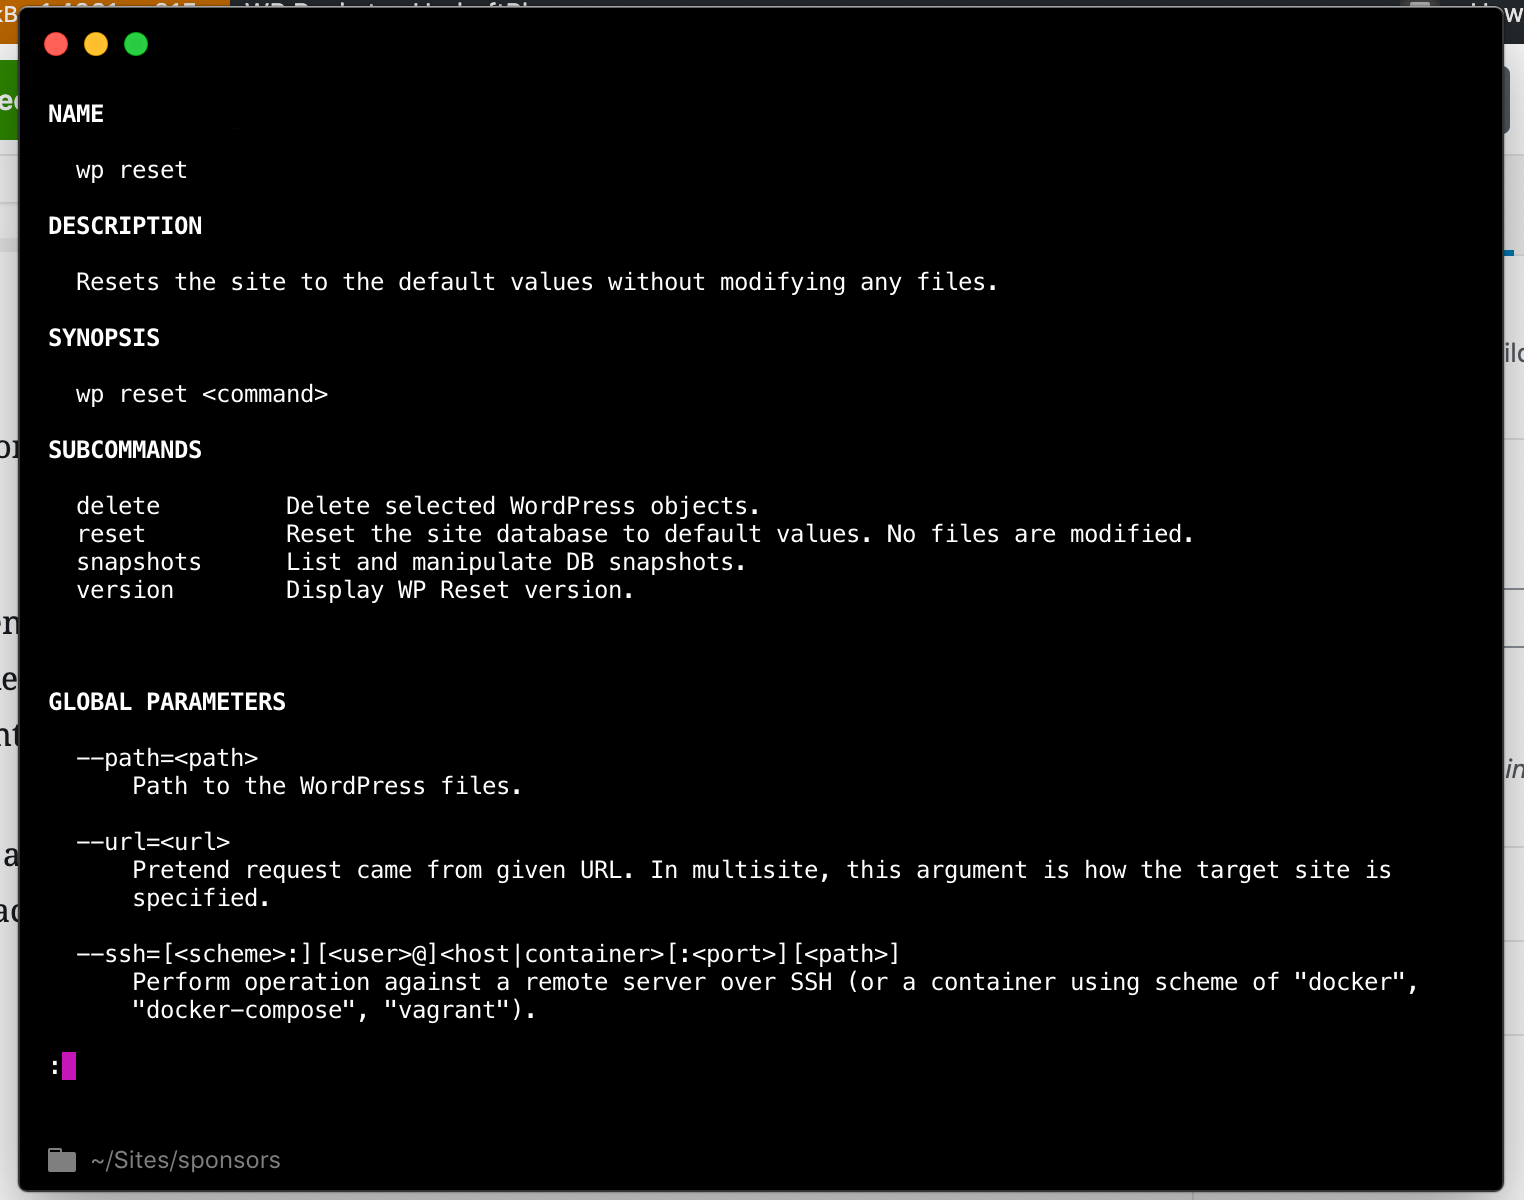Click the 'reset' subcommand in the list
1524x1200 pixels.
[111, 534]
